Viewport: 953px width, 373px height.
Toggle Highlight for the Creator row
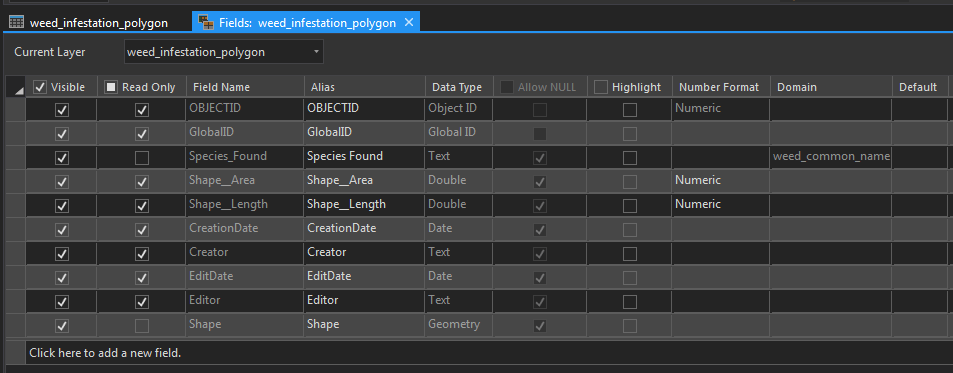[630, 253]
